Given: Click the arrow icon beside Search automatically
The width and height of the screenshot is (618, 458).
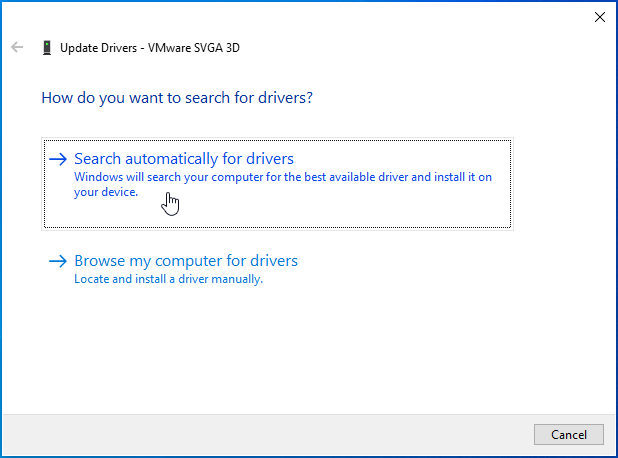Looking at the screenshot, I should 58,159.
